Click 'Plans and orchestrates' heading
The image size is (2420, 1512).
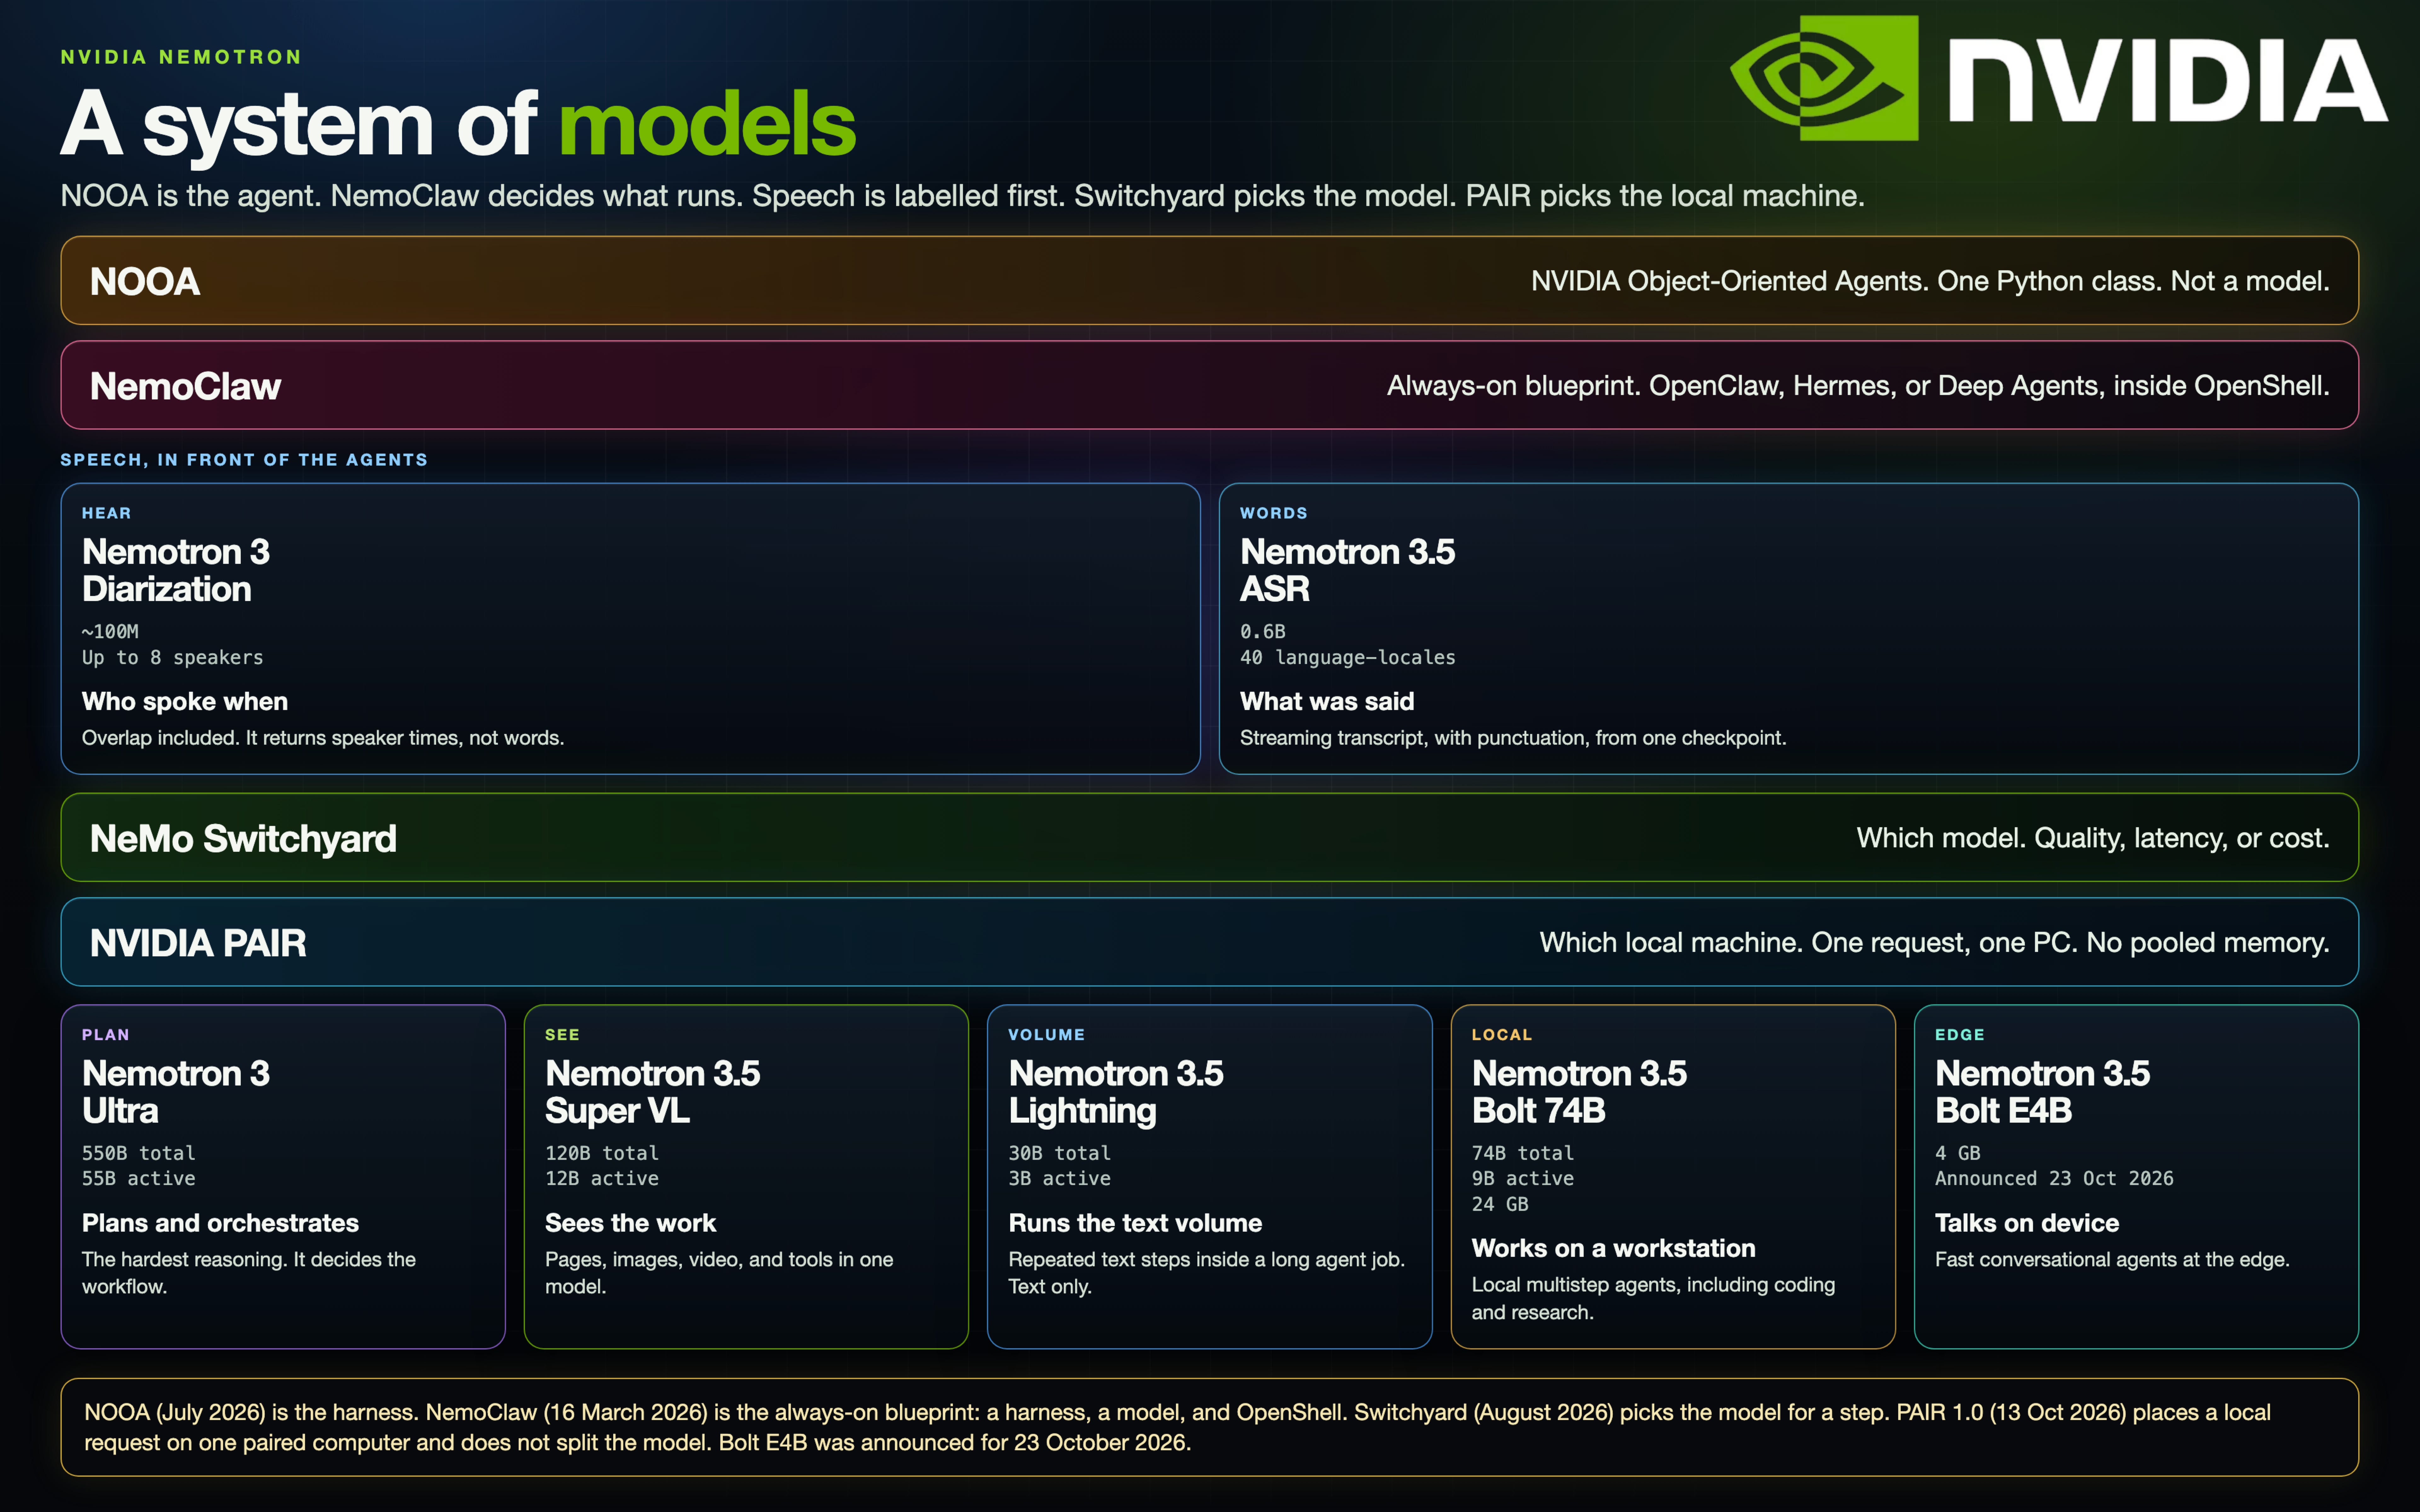[x=220, y=1223]
